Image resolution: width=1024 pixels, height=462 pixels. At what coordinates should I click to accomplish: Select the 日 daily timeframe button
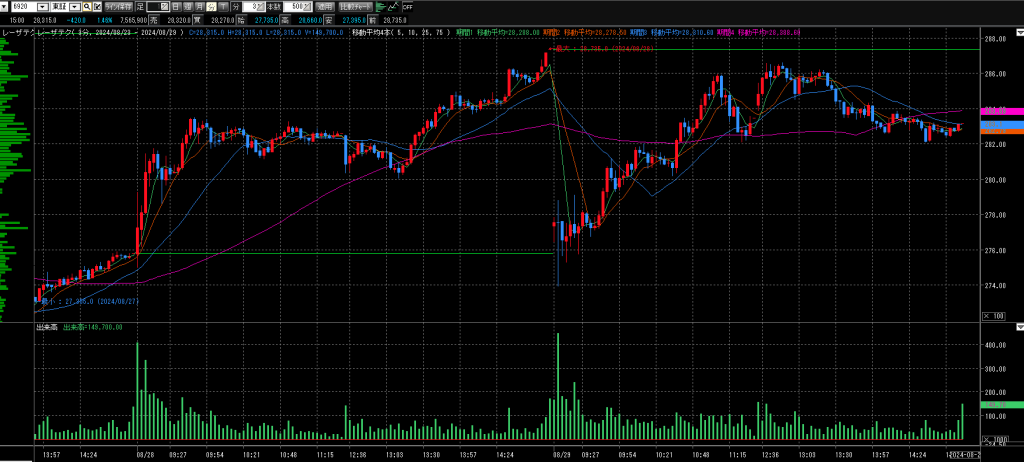click(x=174, y=6)
